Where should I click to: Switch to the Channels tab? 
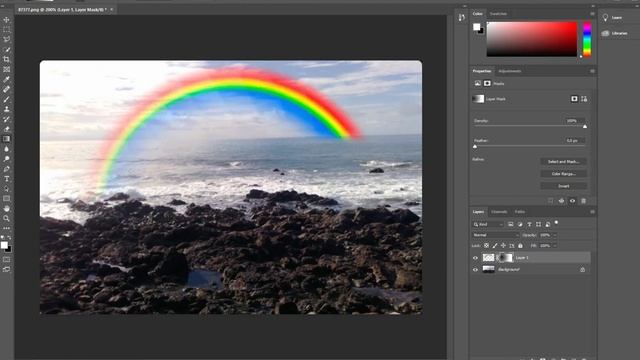pyautogui.click(x=499, y=212)
